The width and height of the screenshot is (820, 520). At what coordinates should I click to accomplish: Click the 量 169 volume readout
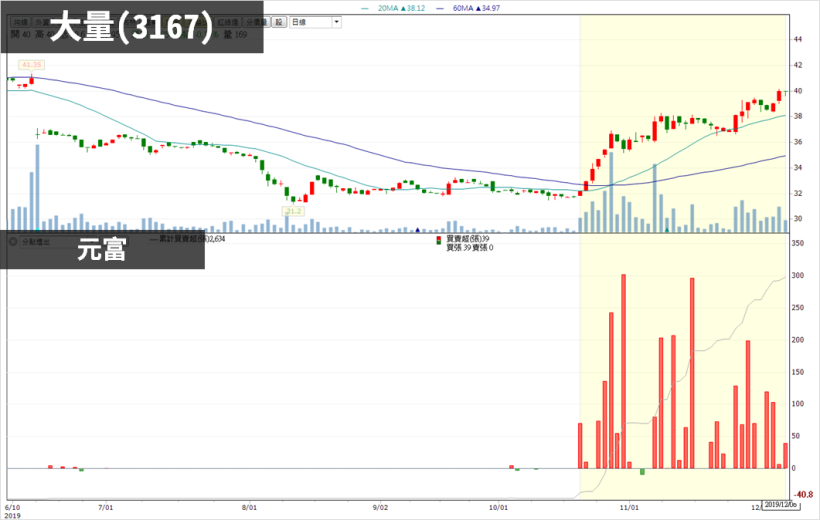(235, 35)
